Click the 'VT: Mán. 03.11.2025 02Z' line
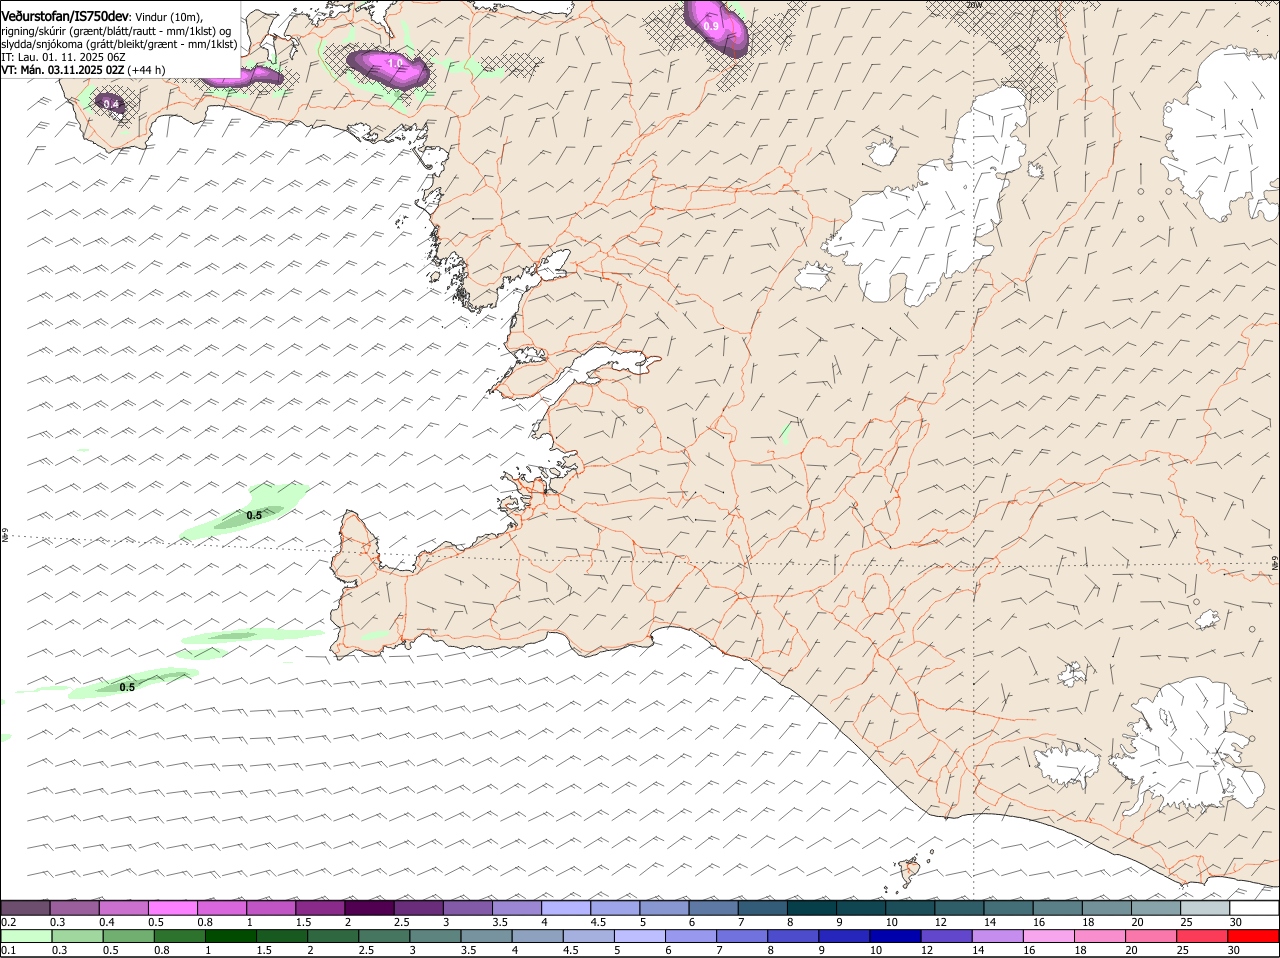The image size is (1280, 958). (63, 70)
